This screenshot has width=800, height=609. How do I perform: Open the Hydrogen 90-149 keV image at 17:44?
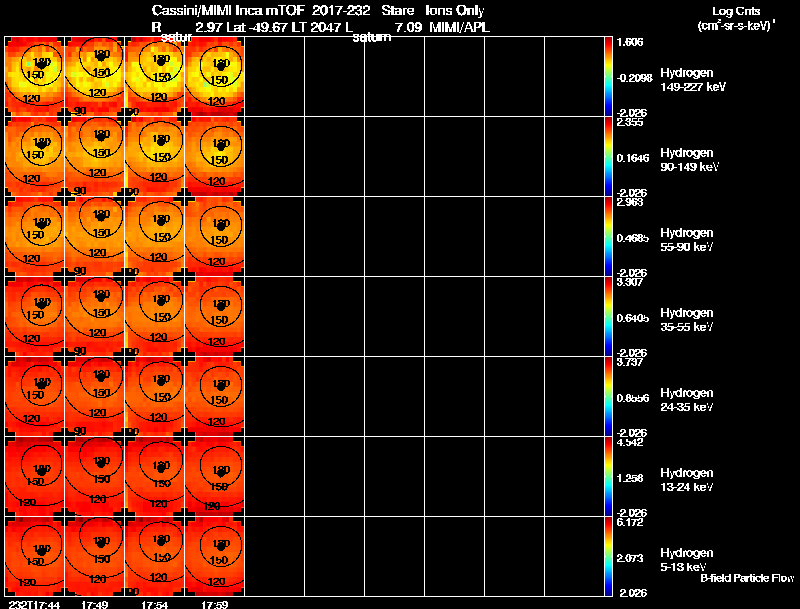click(x=35, y=157)
